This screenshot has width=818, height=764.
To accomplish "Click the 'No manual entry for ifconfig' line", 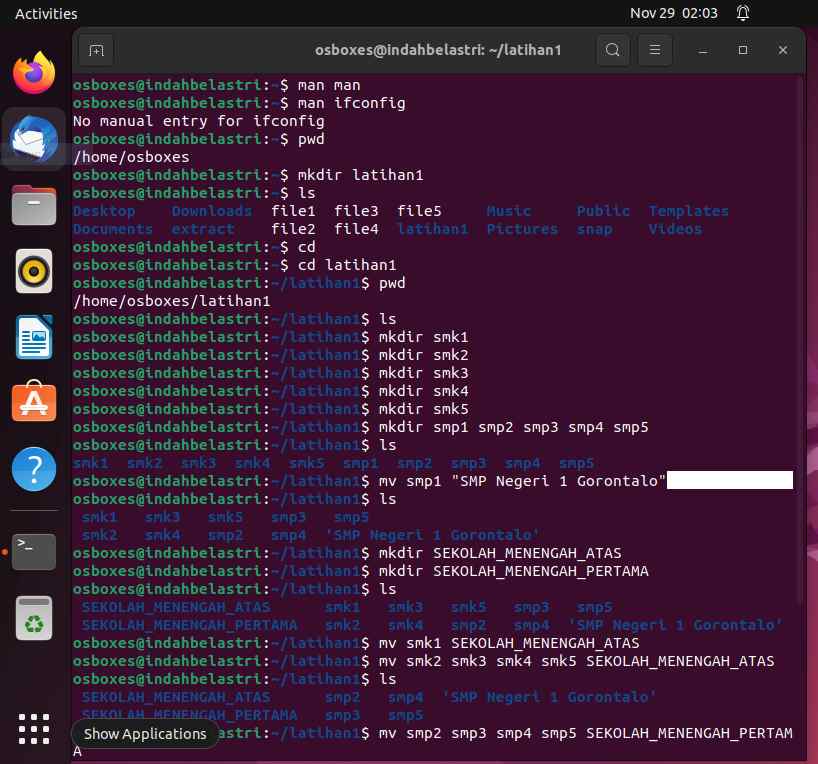I will coord(199,121).
